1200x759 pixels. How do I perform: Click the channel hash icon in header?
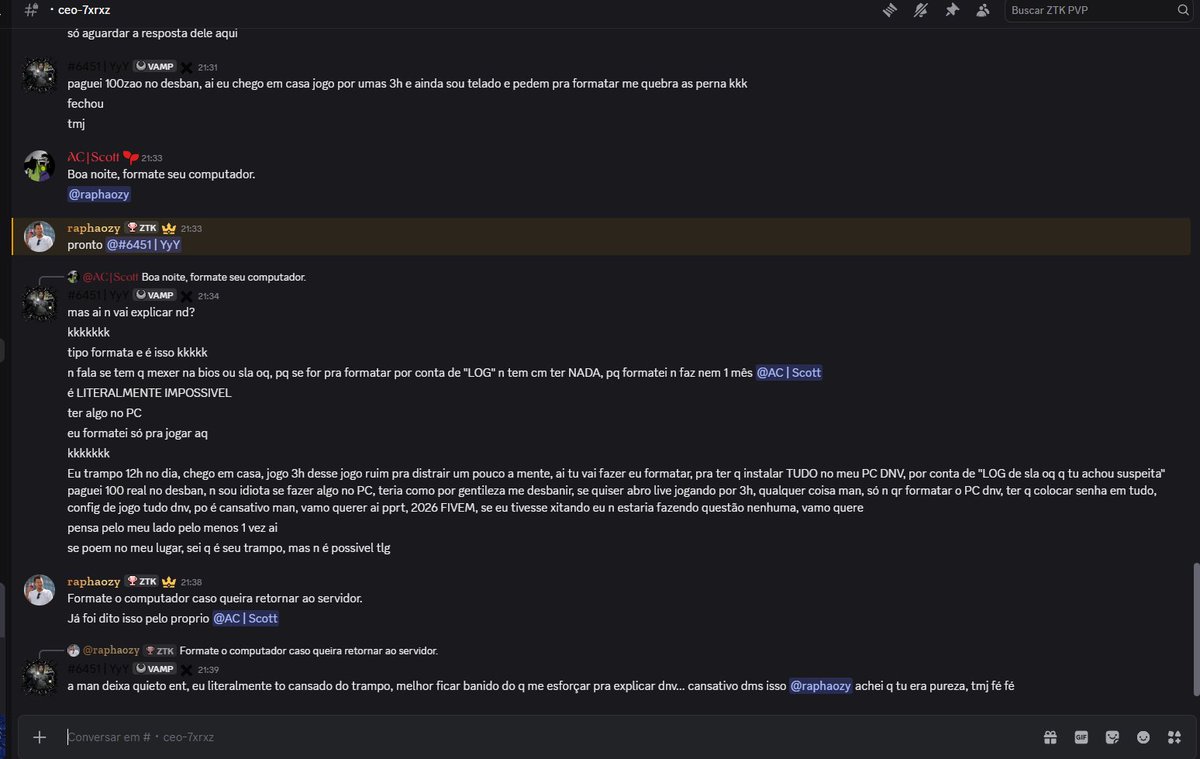click(x=31, y=10)
